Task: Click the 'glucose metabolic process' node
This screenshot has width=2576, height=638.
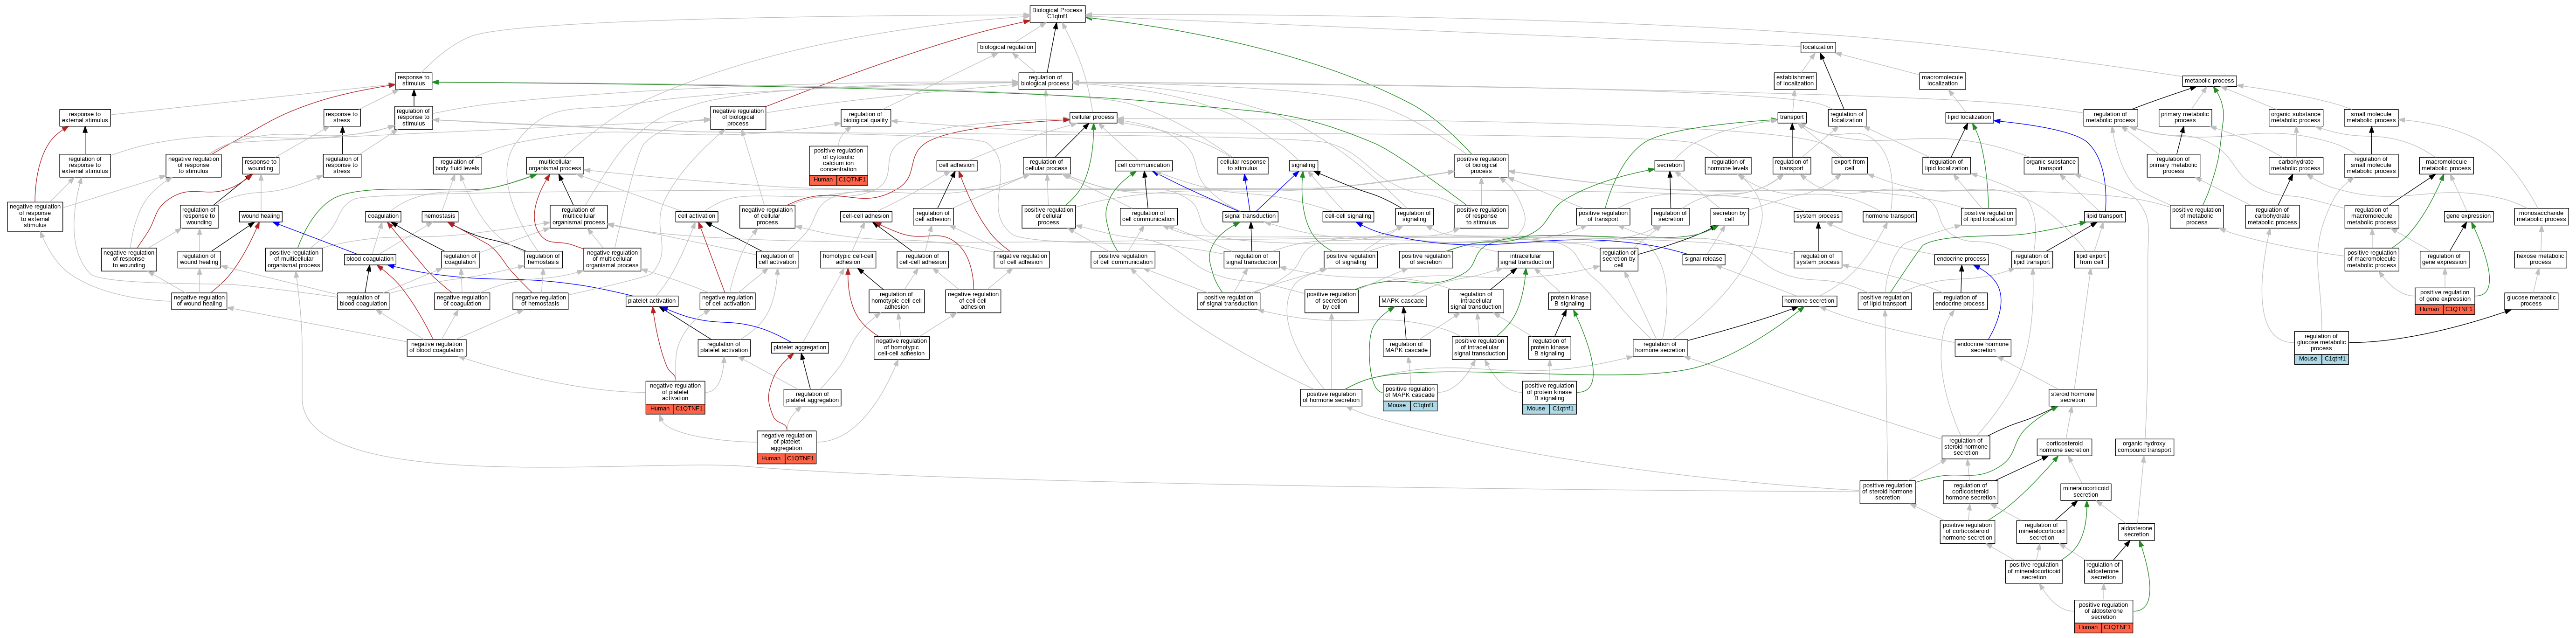Action: point(2531,301)
